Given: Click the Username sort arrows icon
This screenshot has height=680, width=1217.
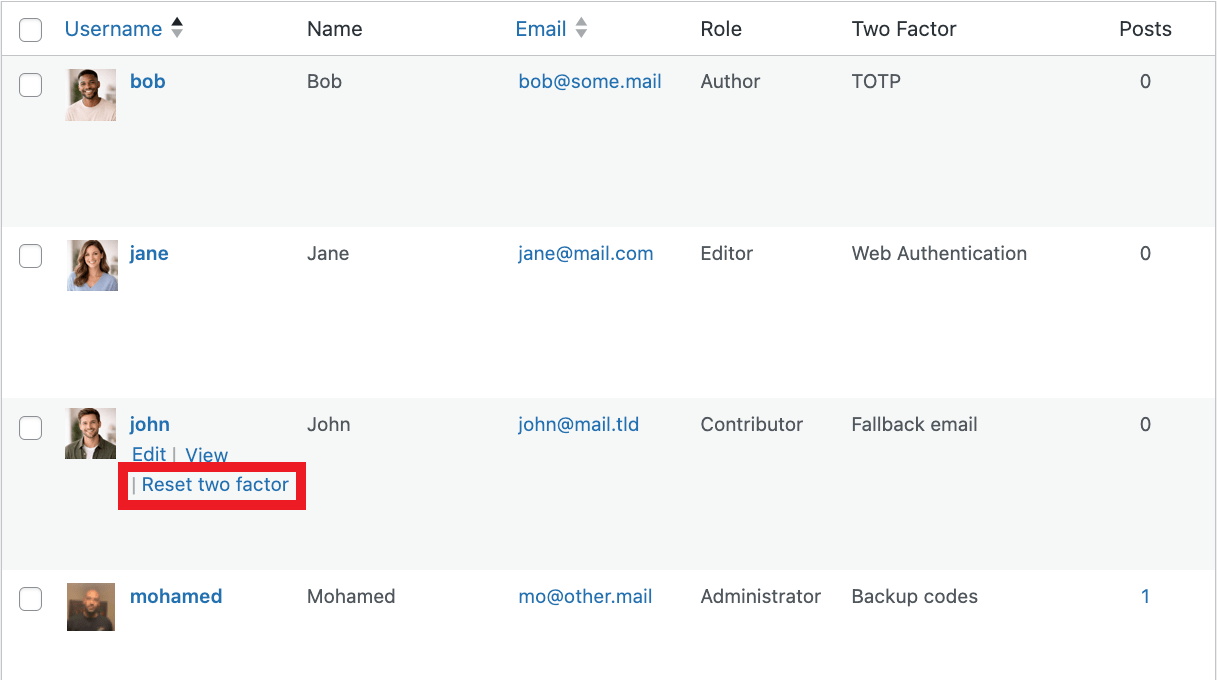Looking at the screenshot, I should (176, 29).
